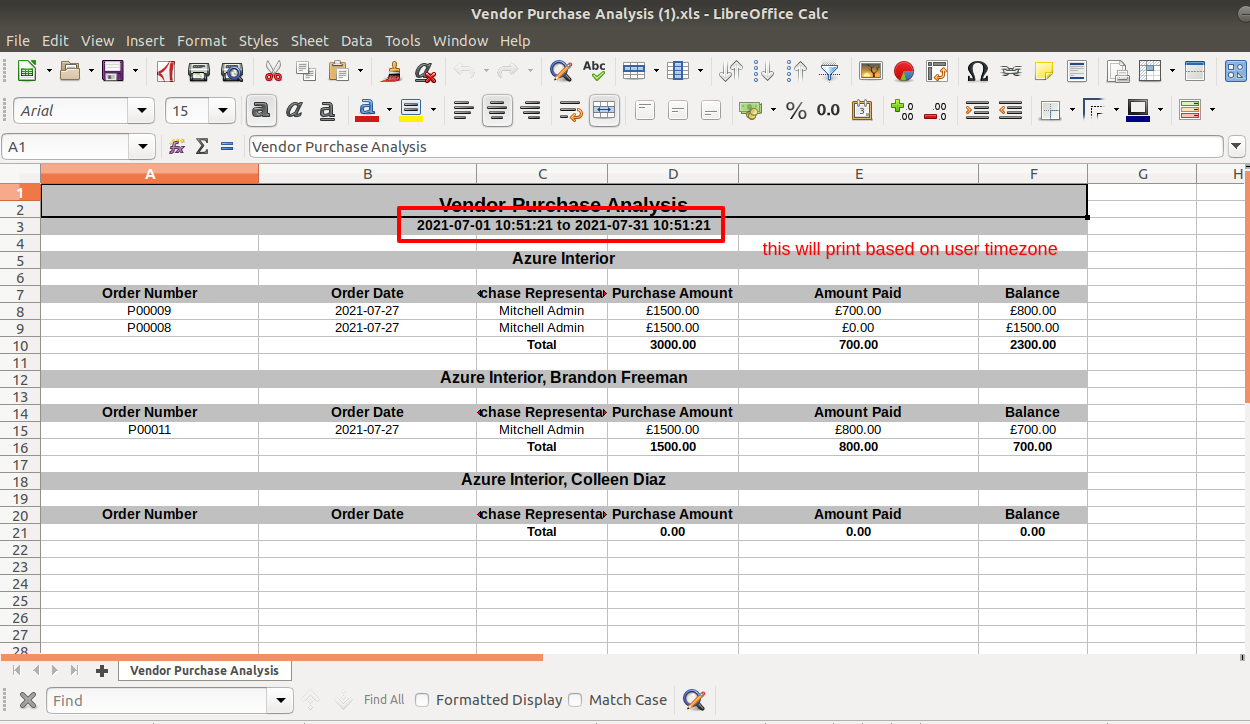This screenshot has width=1250, height=724.
Task: Open the font color dropdown arrow
Action: pyautogui.click(x=387, y=110)
